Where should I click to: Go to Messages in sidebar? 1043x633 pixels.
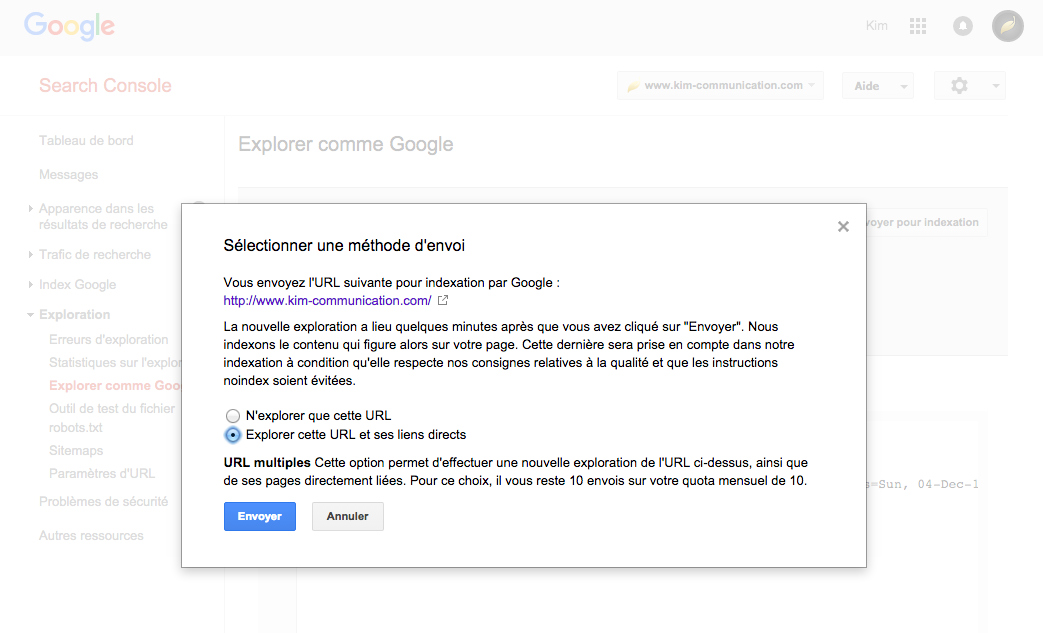click(68, 175)
